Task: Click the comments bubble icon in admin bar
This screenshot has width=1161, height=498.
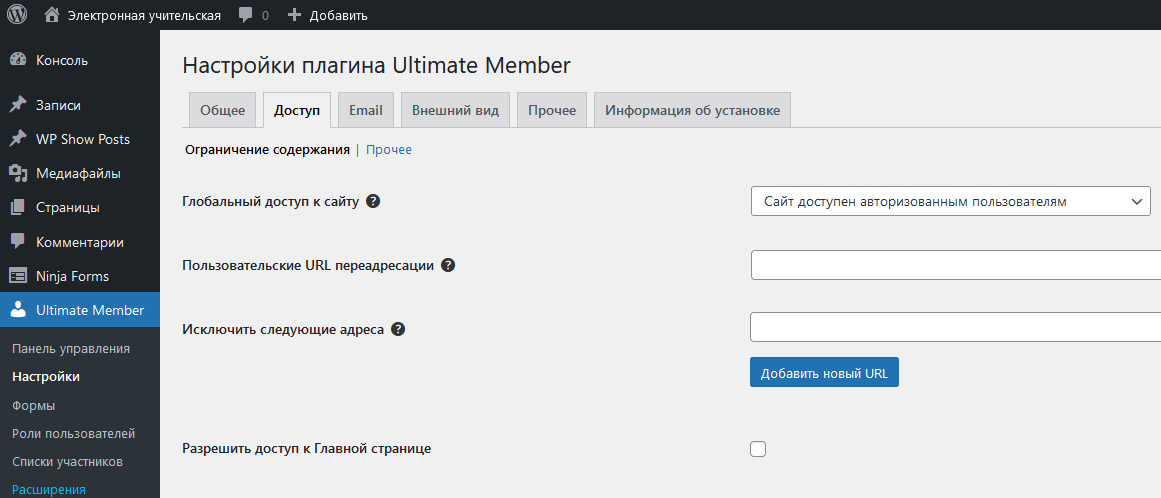Action: click(x=247, y=15)
